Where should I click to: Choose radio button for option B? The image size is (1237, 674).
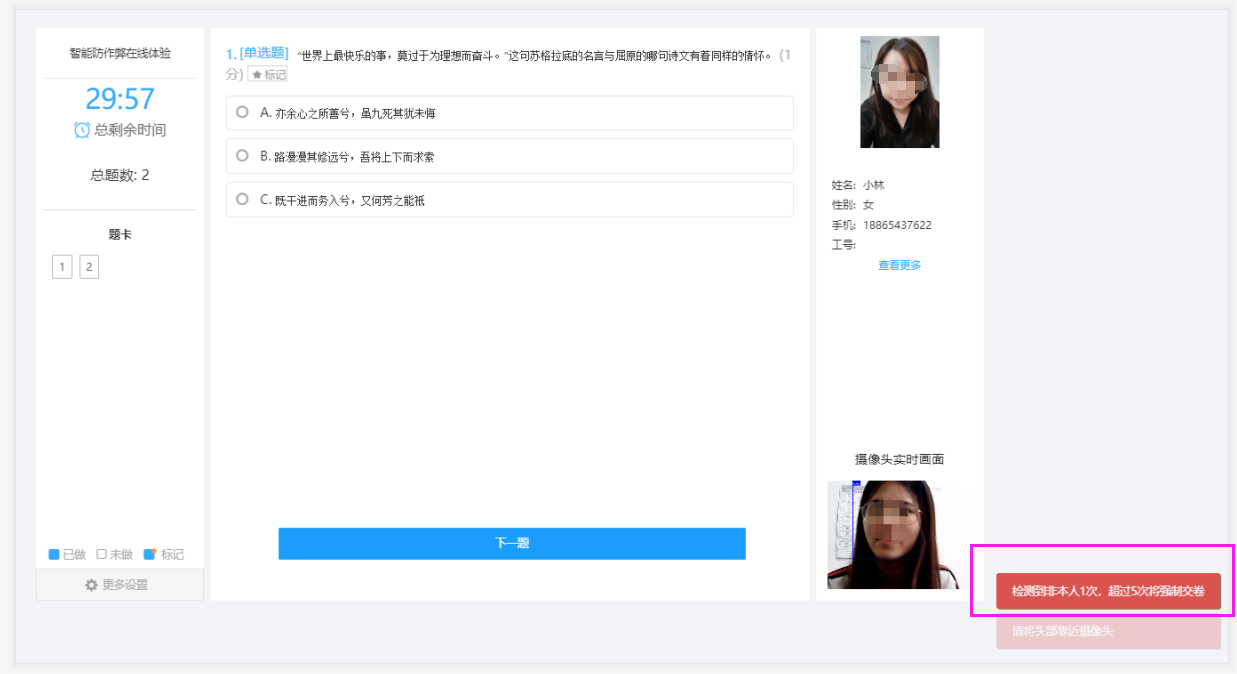coord(242,156)
